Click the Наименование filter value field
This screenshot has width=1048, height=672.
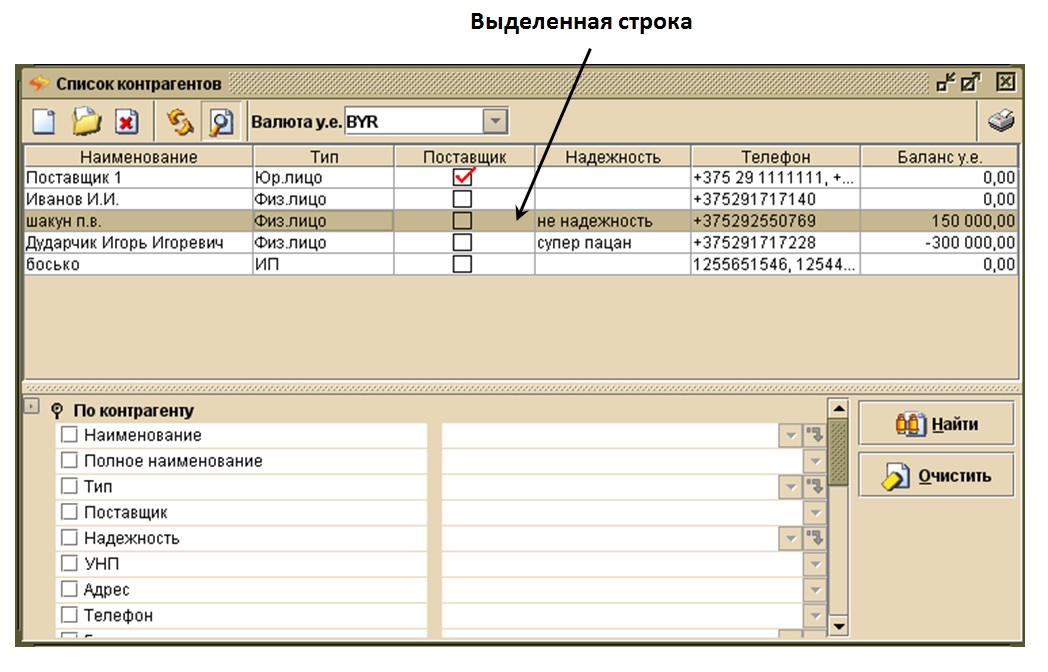tap(610, 436)
